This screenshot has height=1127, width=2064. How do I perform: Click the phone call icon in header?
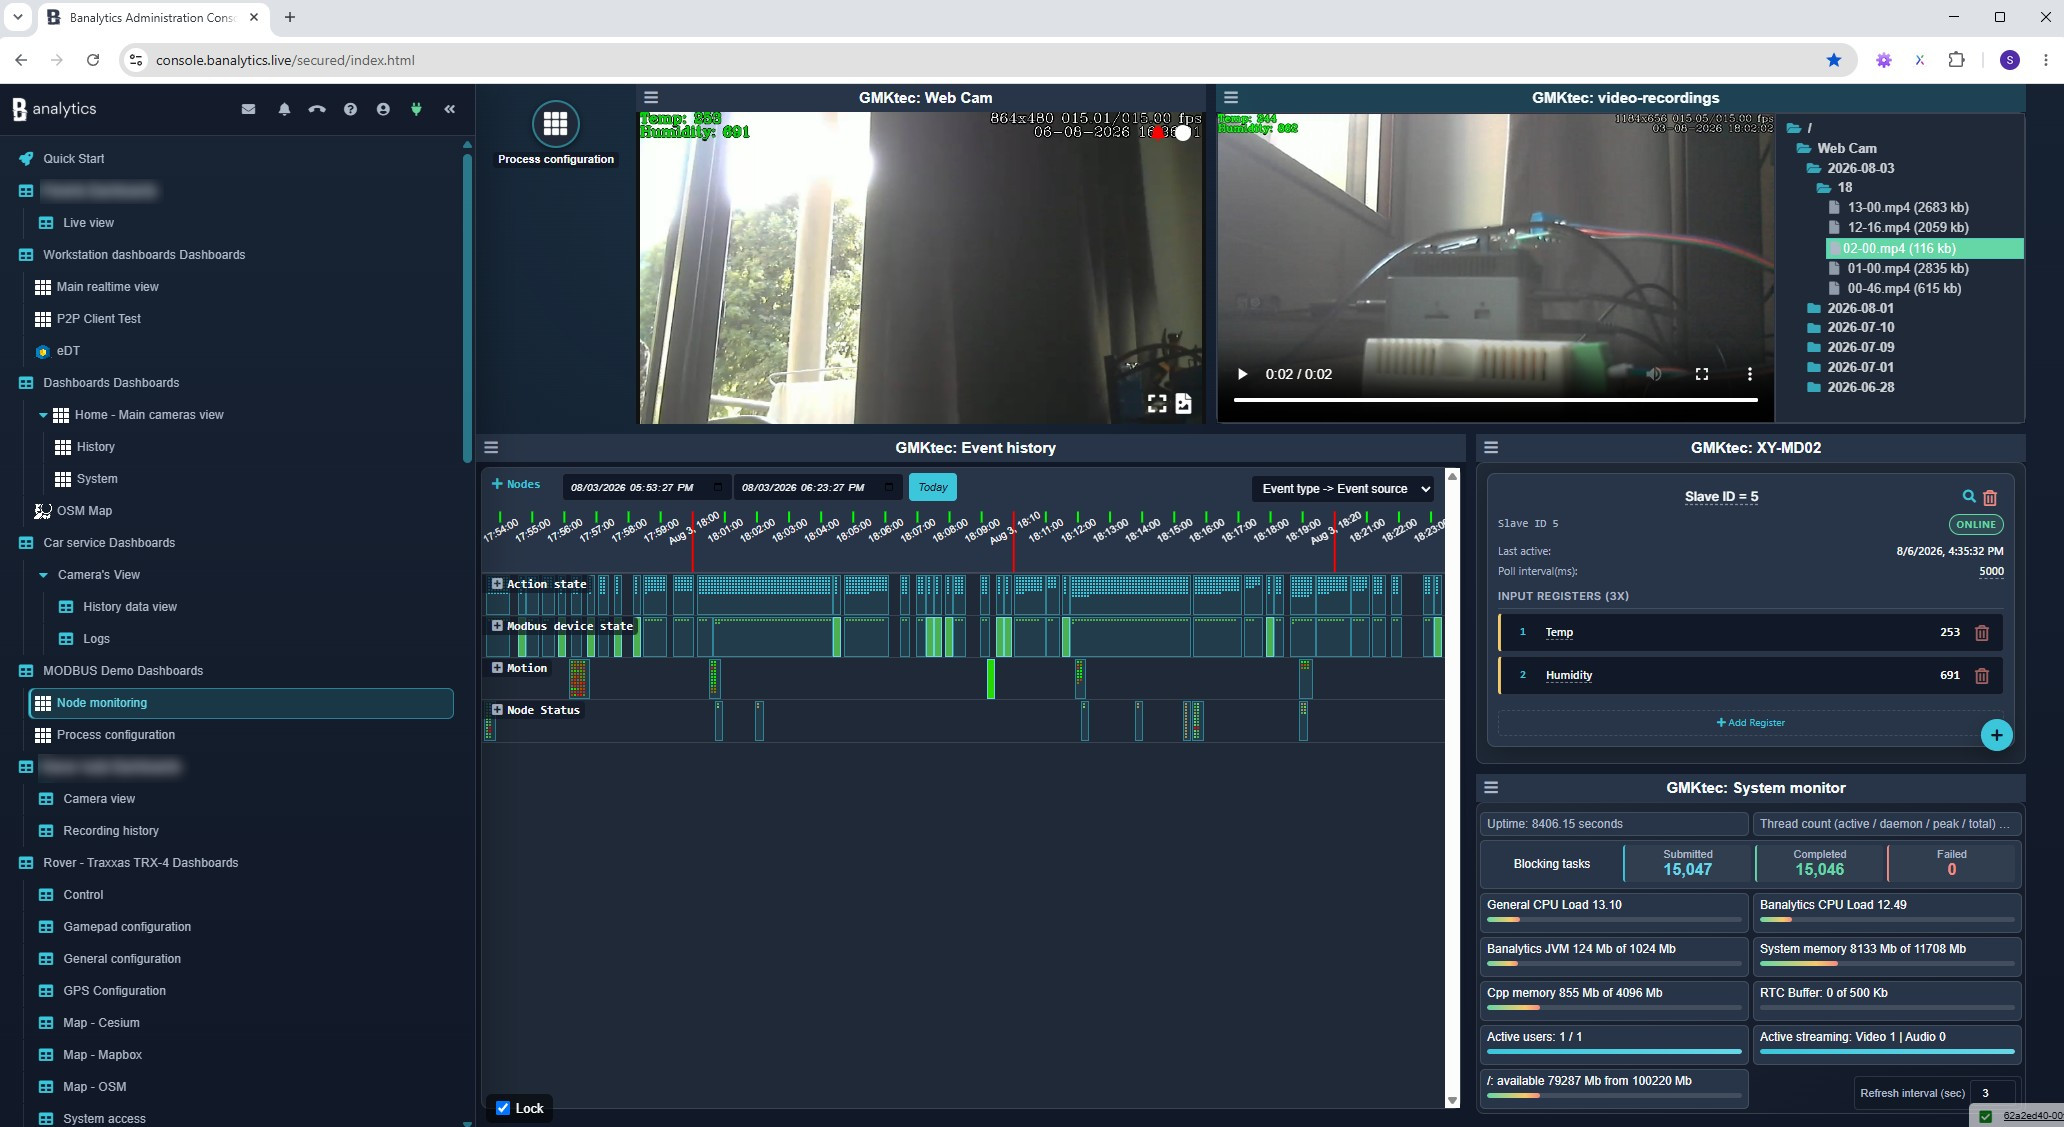tap(317, 109)
